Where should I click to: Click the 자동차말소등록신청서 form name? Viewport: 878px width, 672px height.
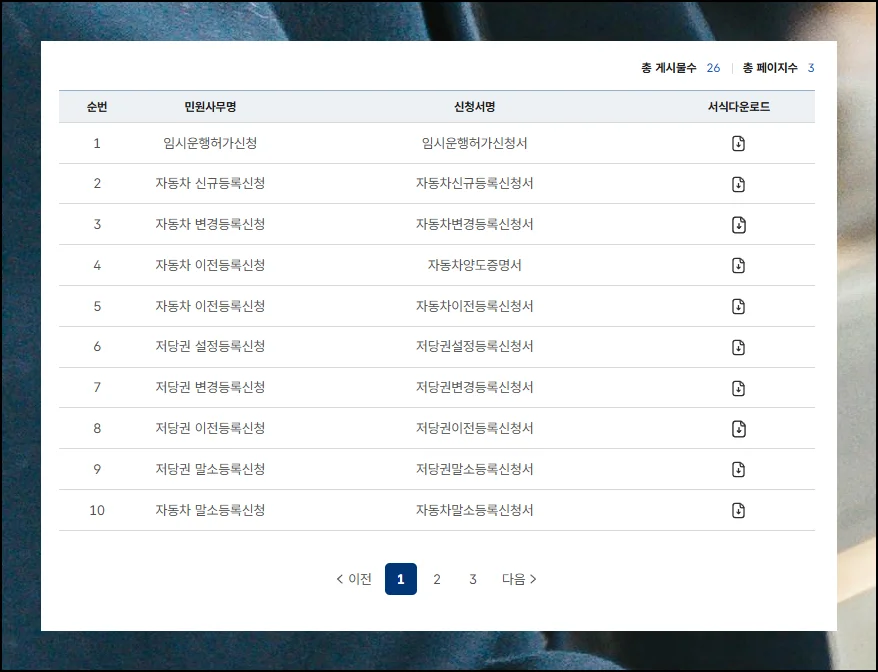474,510
